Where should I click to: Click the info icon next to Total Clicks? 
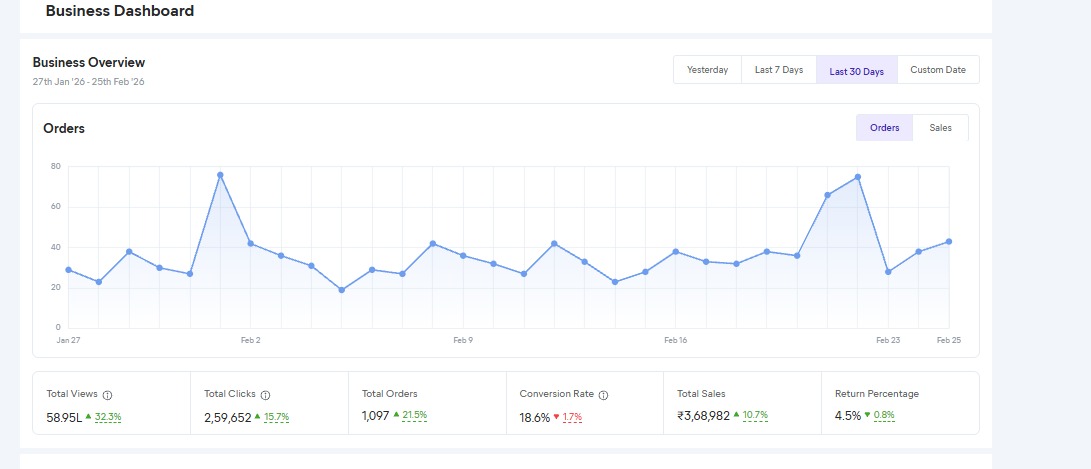tap(265, 395)
